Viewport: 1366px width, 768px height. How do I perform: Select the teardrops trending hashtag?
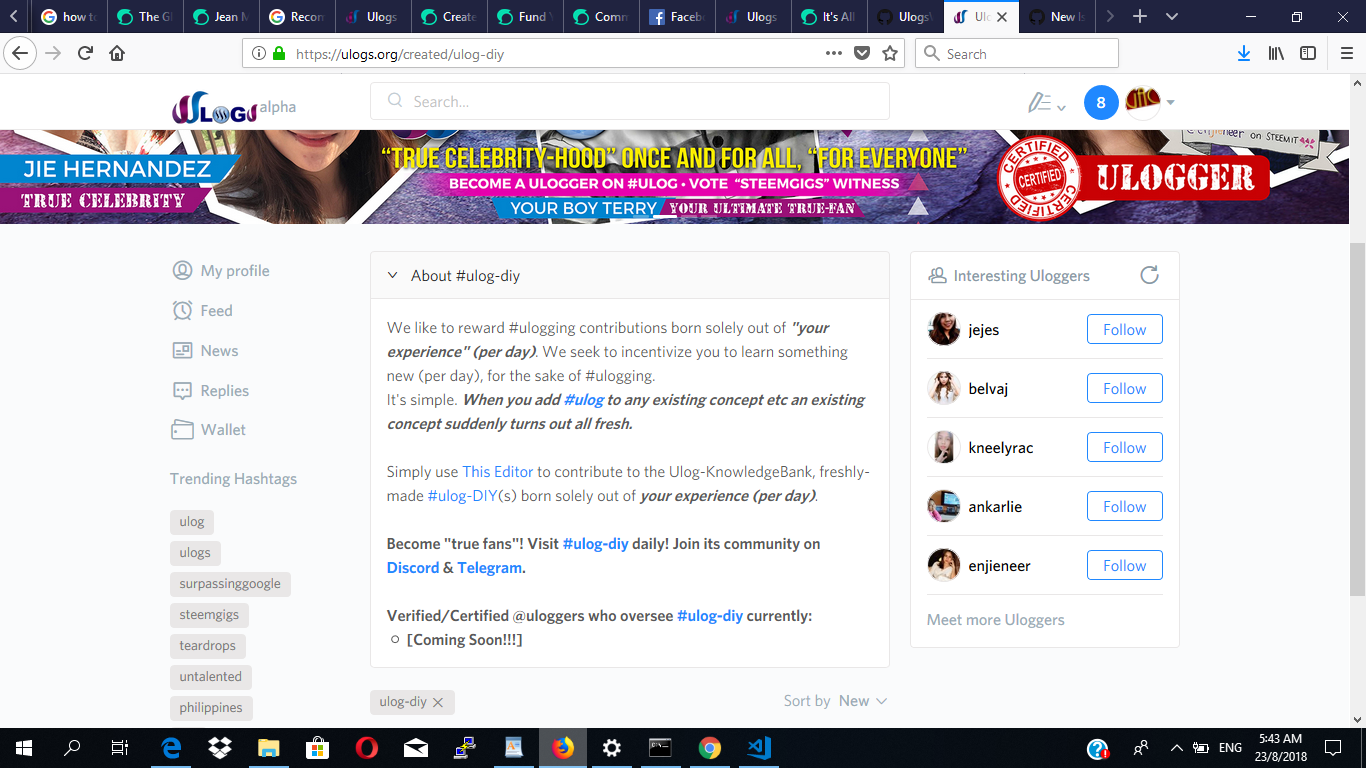[208, 646]
